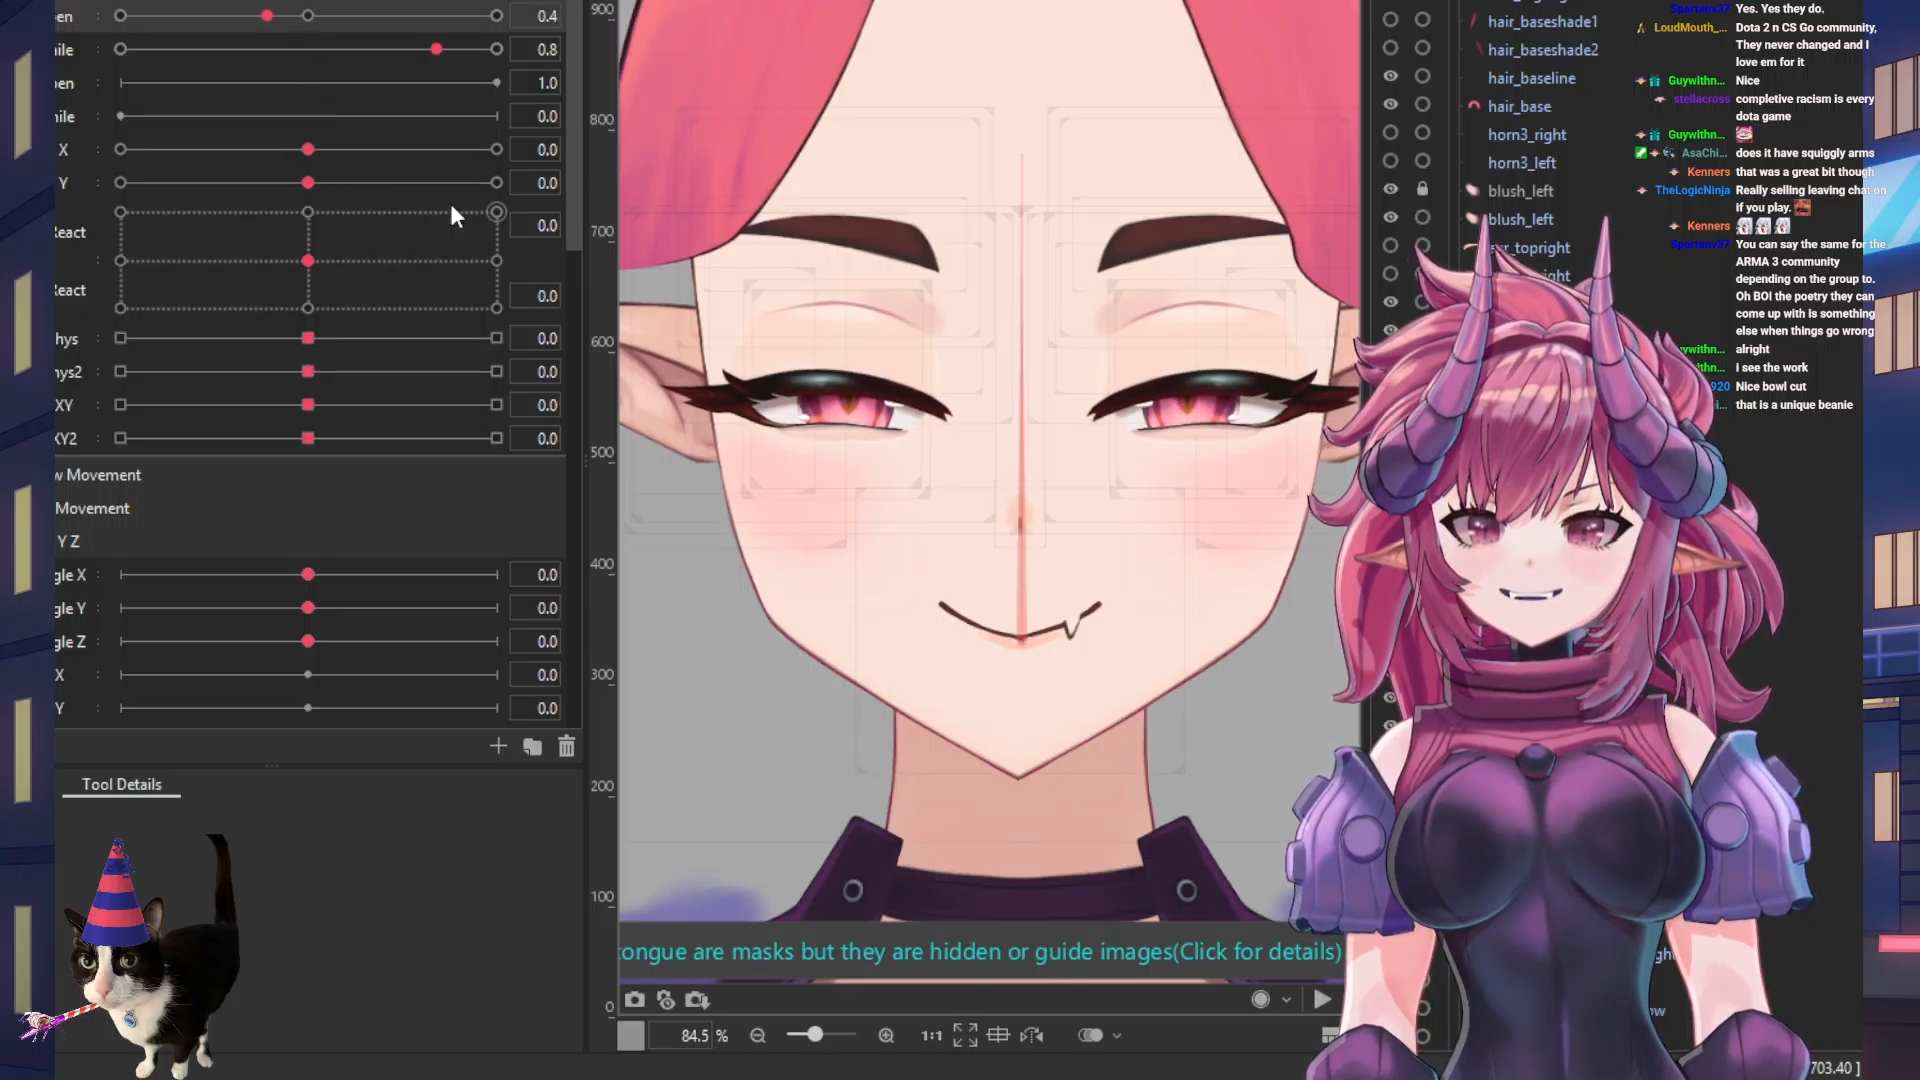
Task: Click the masks warning message link
Action: point(980,951)
